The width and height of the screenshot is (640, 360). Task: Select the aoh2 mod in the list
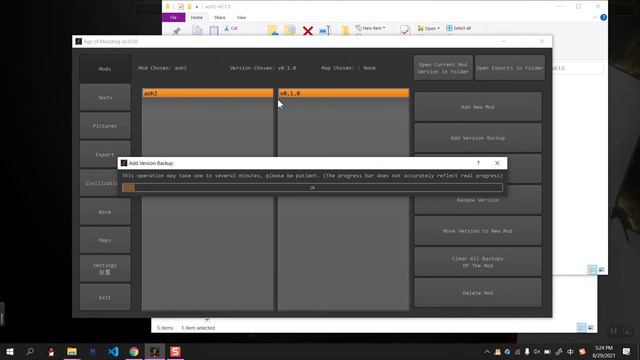(208, 93)
